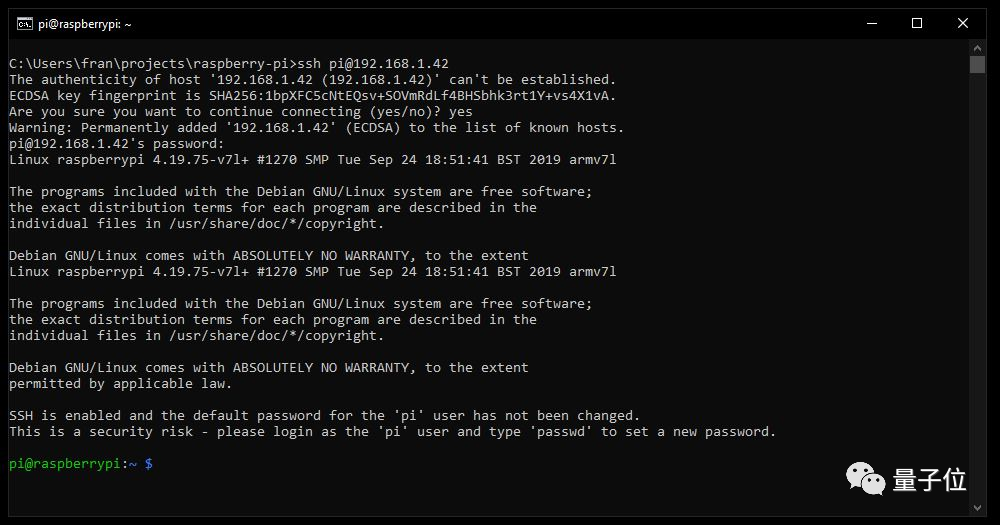Click the WeChat logo watermark

(866, 480)
